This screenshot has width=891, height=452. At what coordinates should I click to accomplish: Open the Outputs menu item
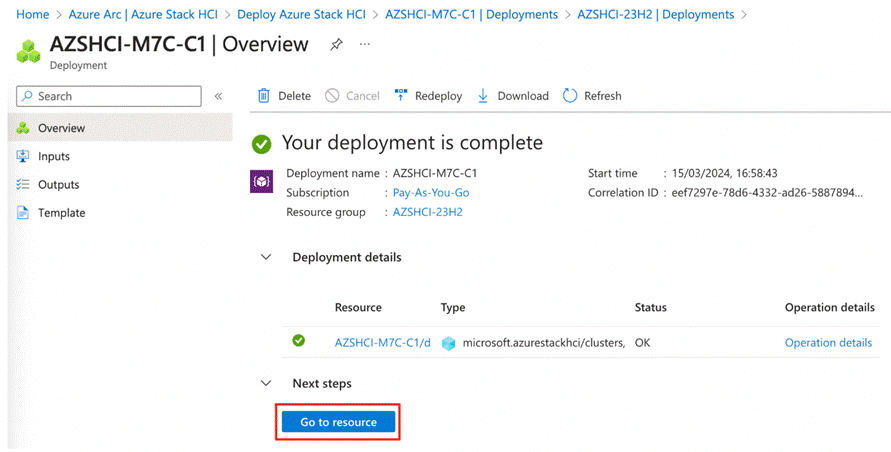[58, 185]
